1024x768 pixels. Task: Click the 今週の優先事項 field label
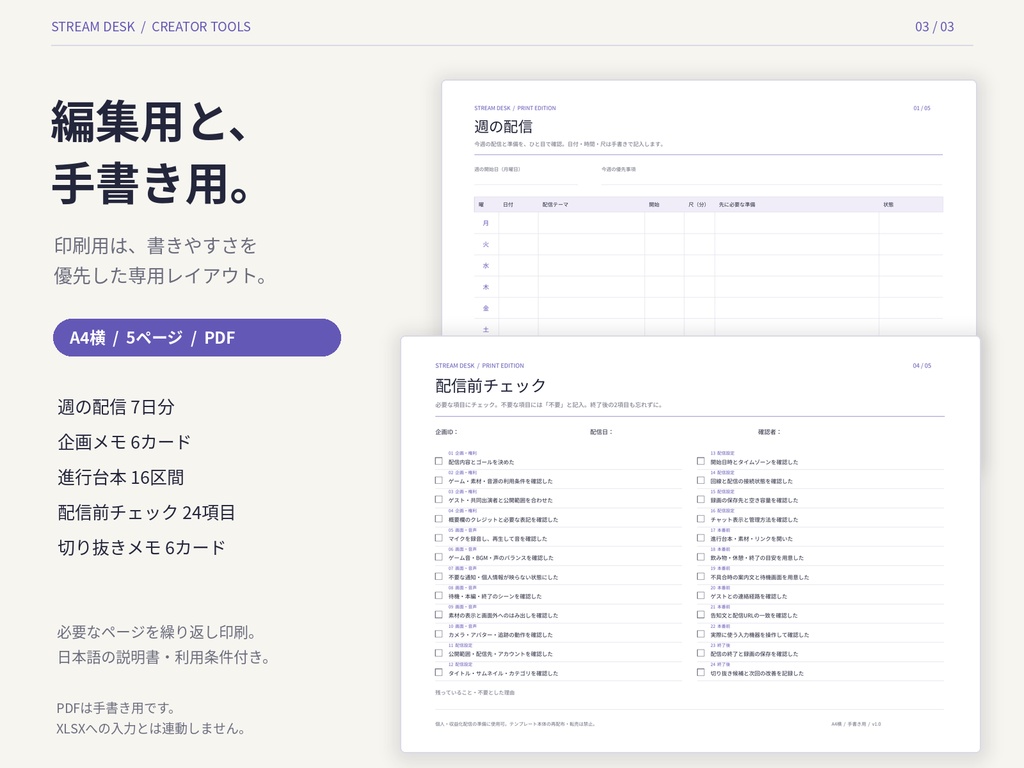tap(618, 169)
